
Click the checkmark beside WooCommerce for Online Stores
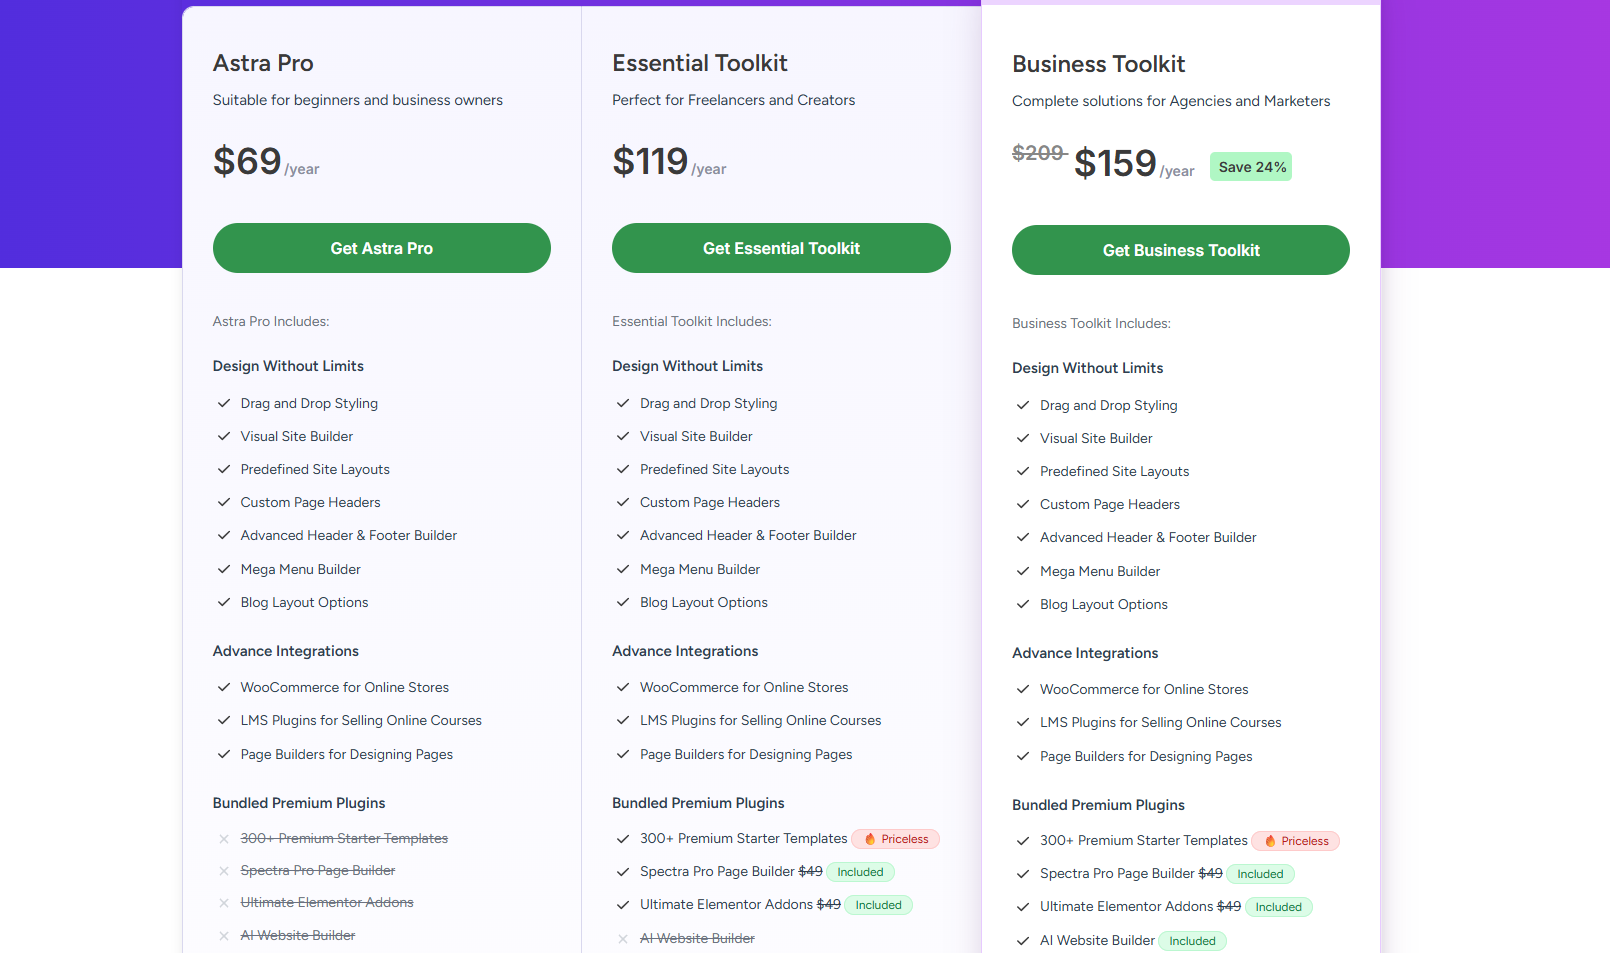pyautogui.click(x=224, y=687)
